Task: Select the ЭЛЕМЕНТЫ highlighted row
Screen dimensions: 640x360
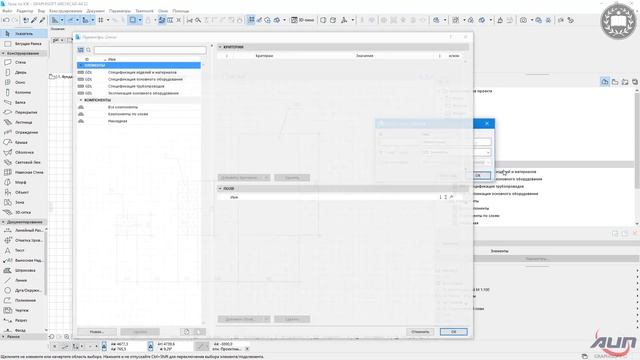Action: pyautogui.click(x=139, y=65)
